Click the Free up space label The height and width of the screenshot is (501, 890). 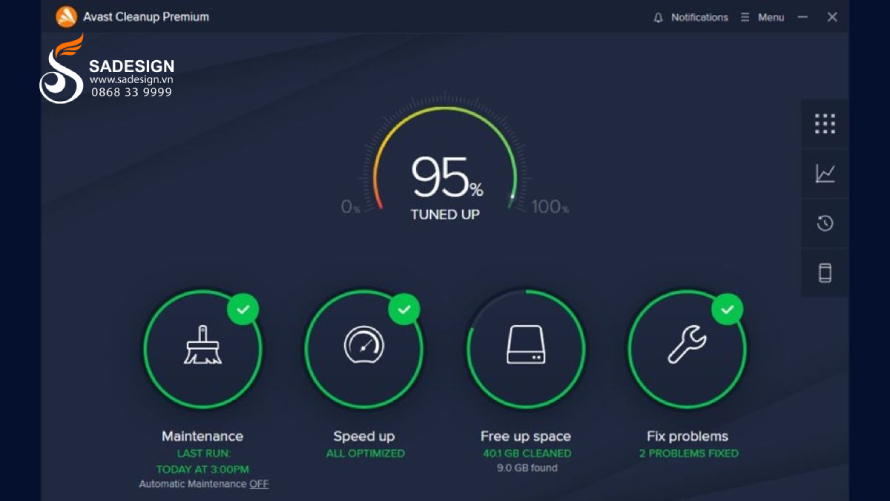click(526, 436)
